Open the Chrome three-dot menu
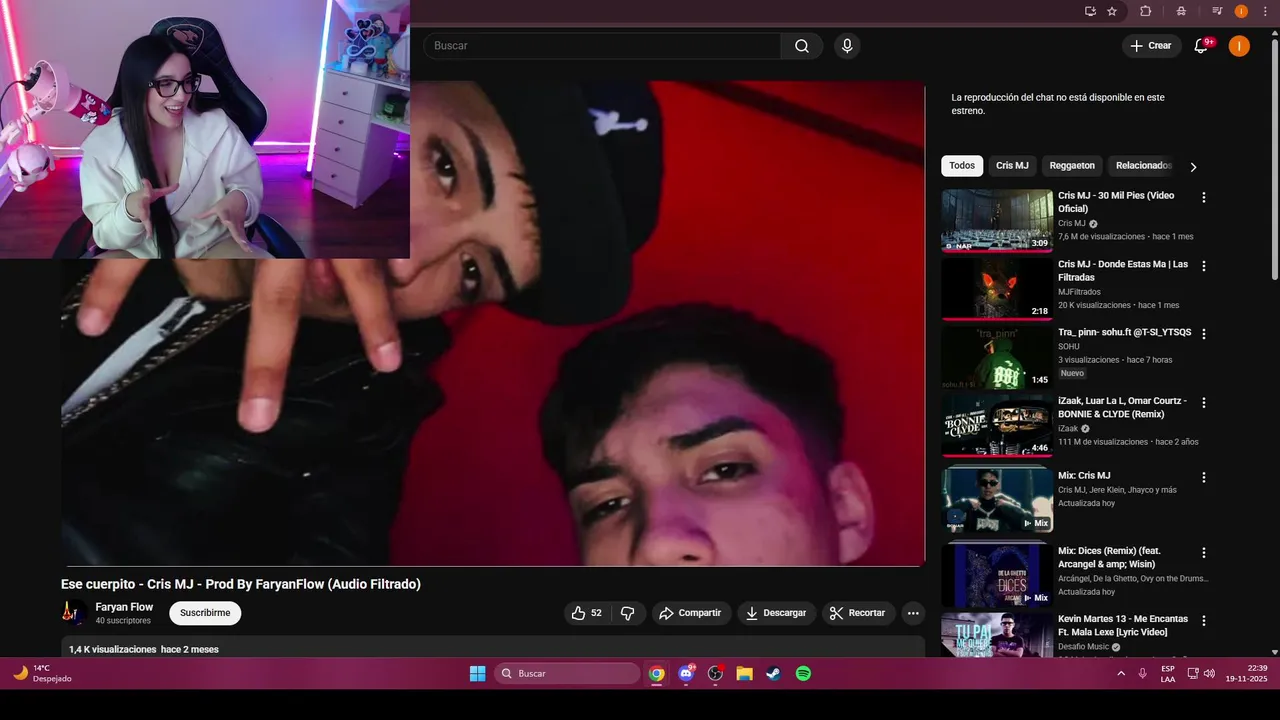 tap(1265, 11)
